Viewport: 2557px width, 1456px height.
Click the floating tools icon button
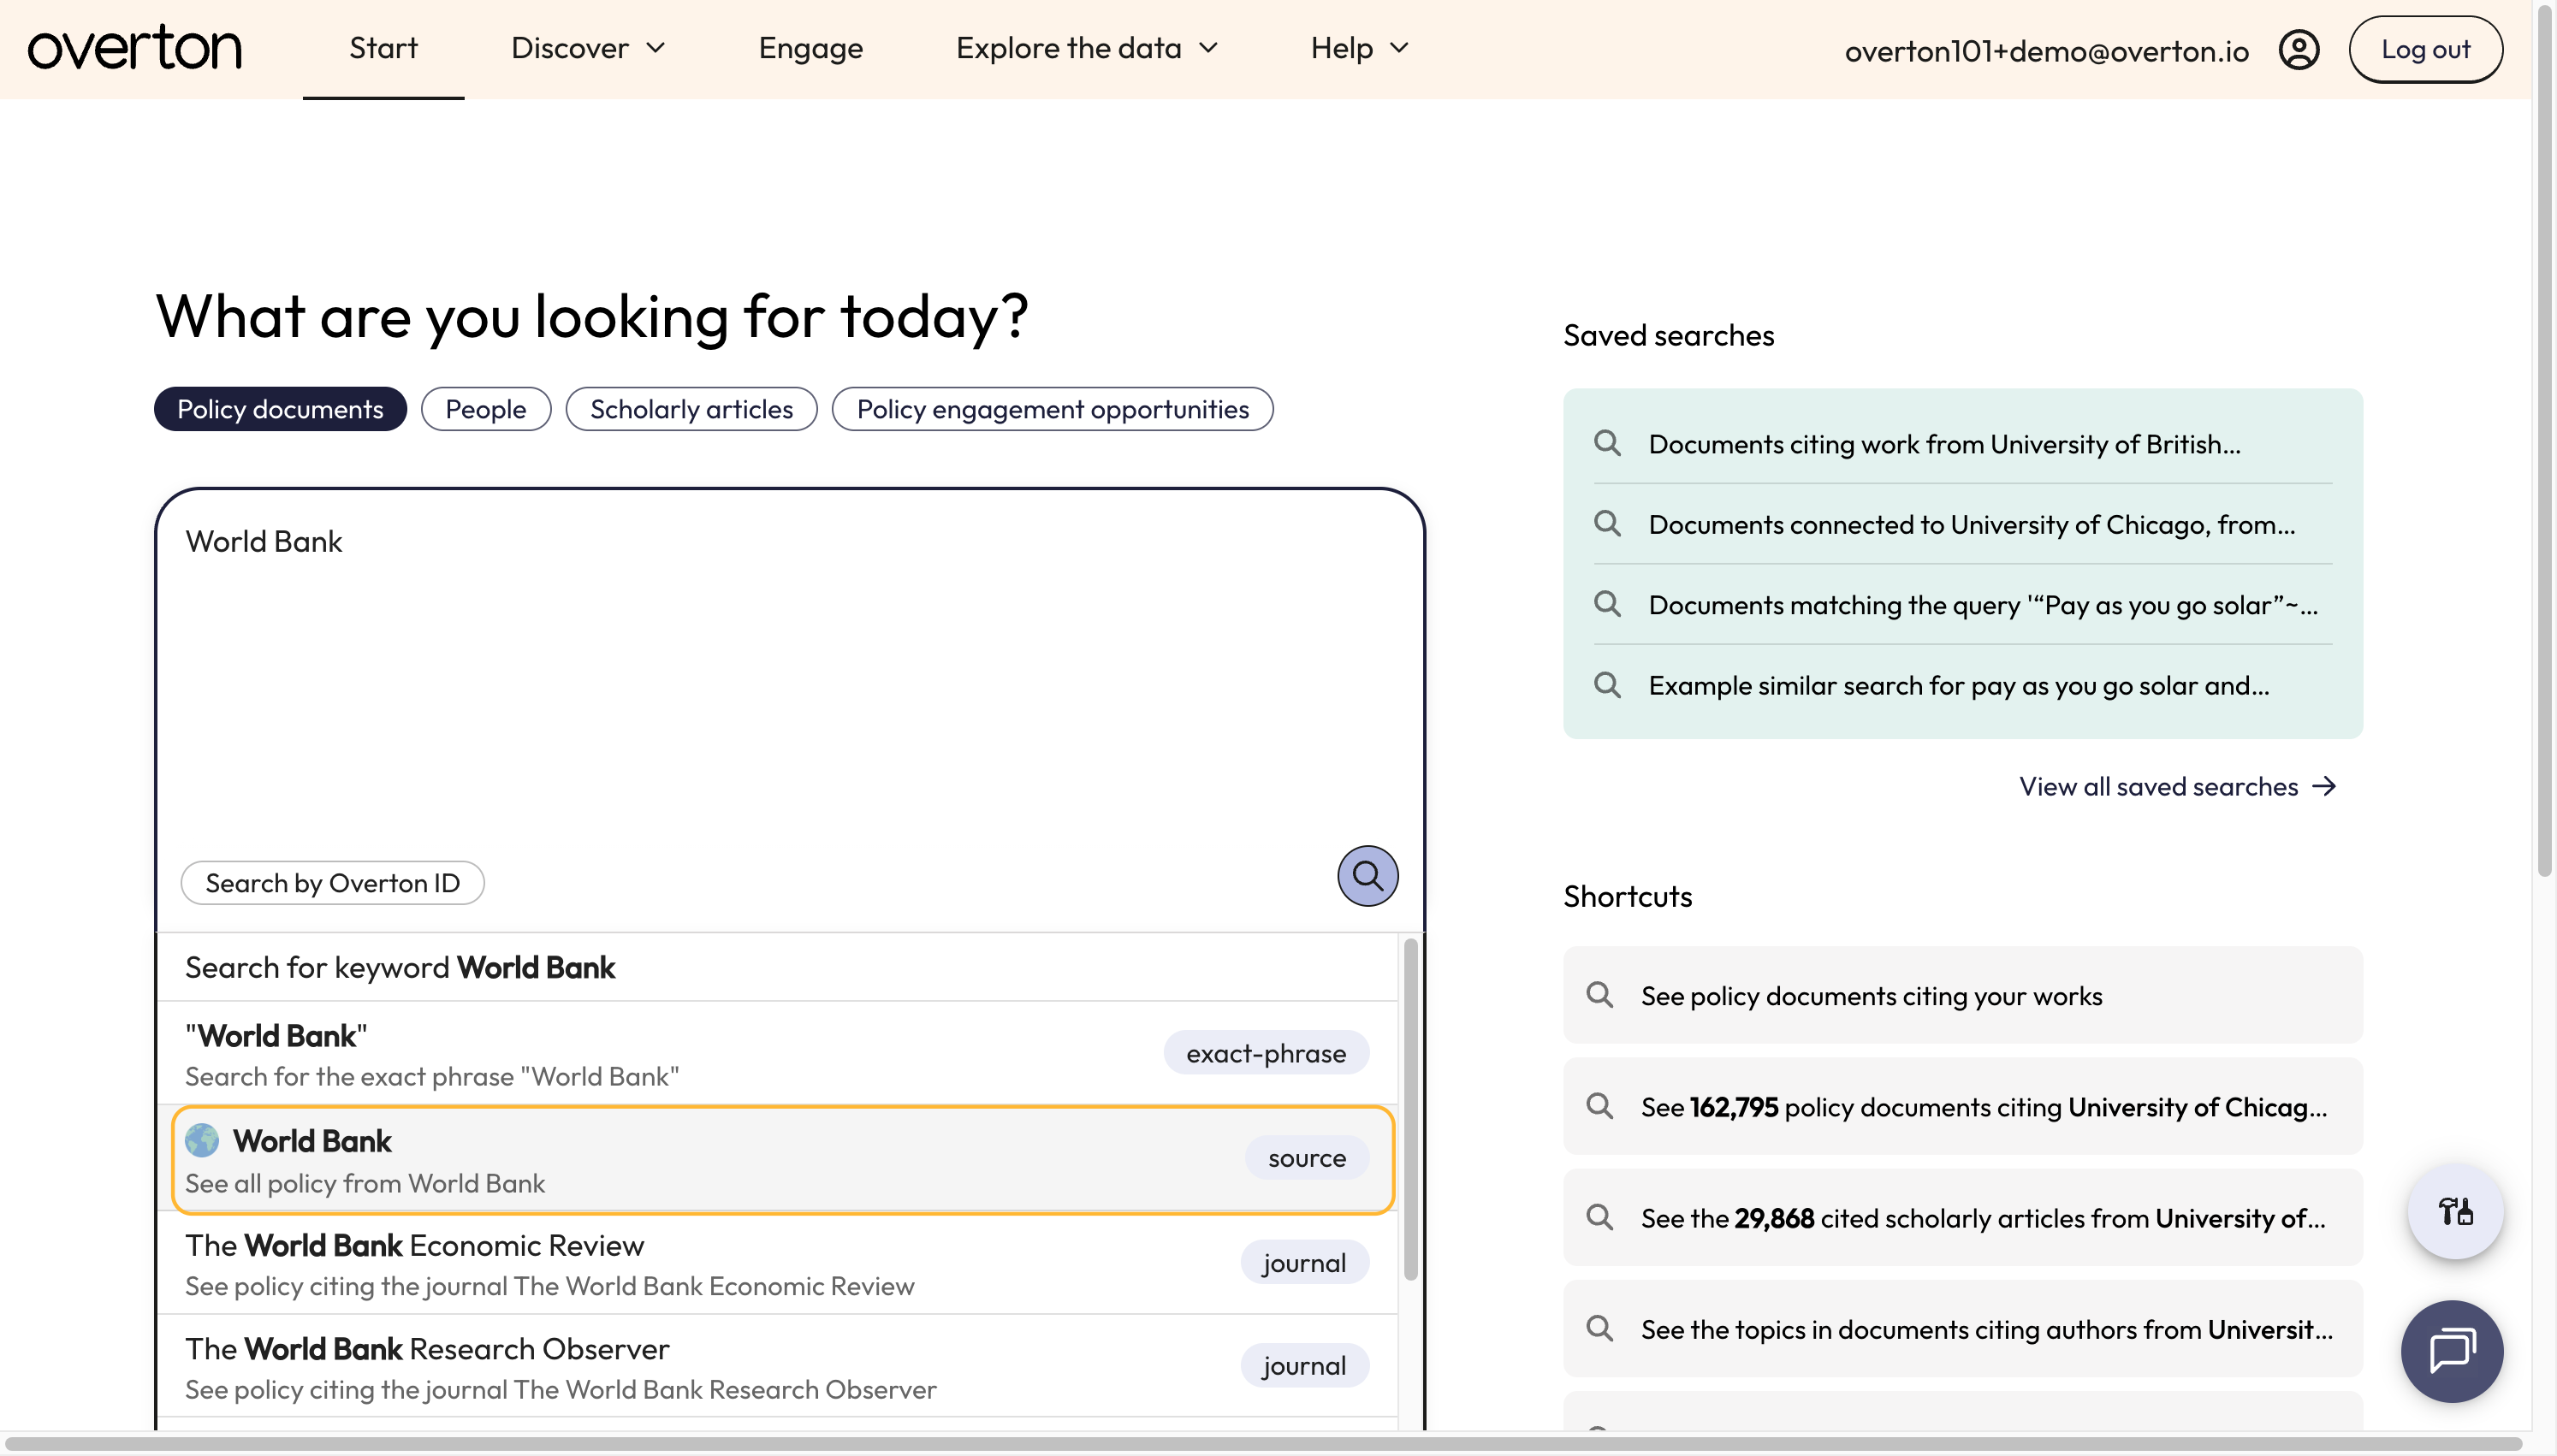[x=2455, y=1211]
